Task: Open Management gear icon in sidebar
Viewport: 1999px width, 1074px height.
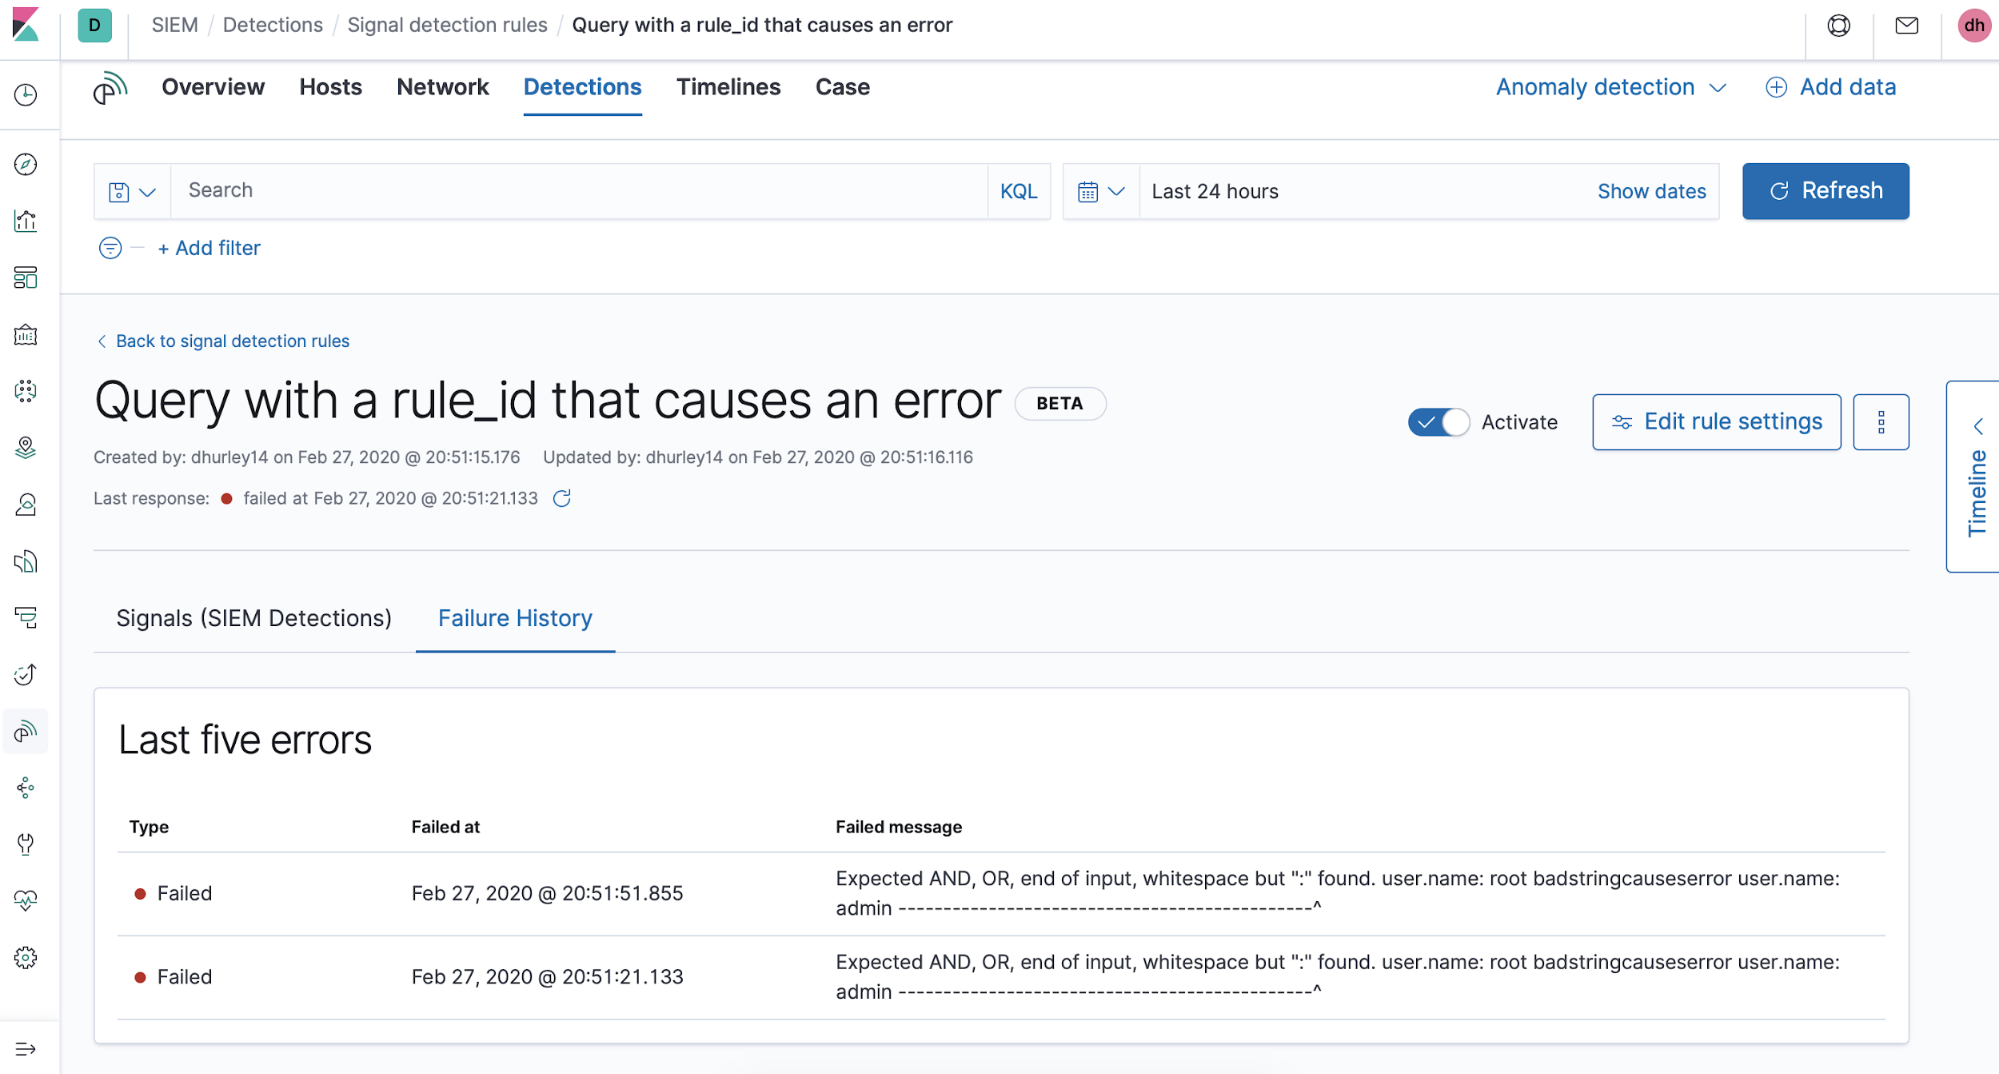Action: tap(26, 958)
